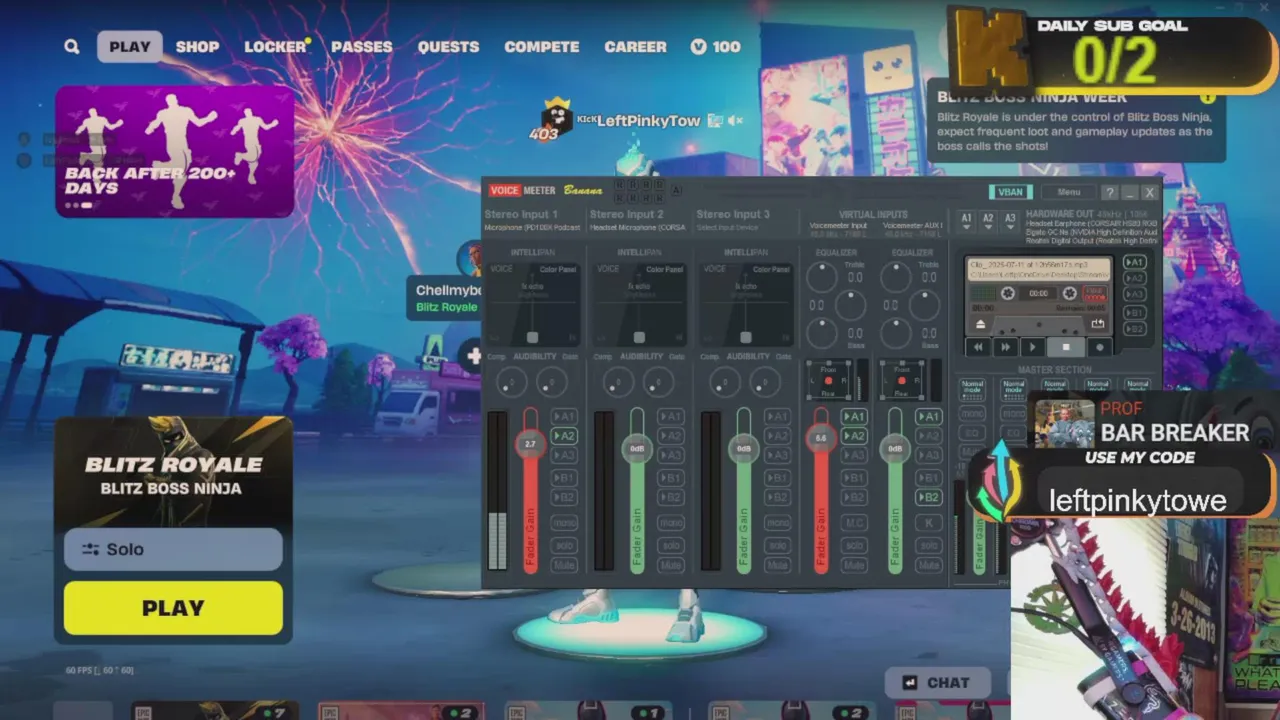Viewport: 1280px width, 720px height.
Task: Mute the Stereo Input 1 strip
Action: pos(565,565)
